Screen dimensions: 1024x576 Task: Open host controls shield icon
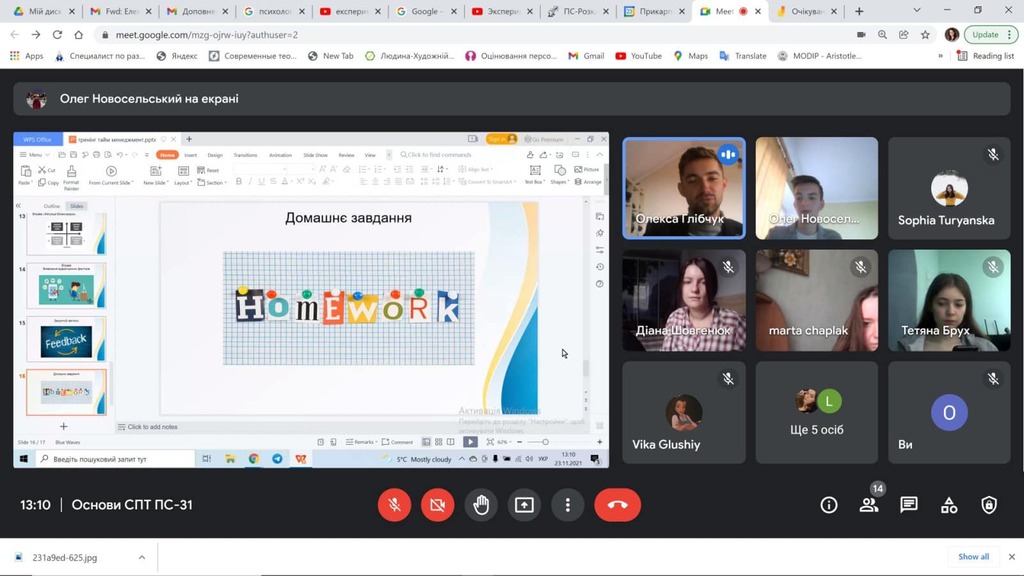coord(989,505)
